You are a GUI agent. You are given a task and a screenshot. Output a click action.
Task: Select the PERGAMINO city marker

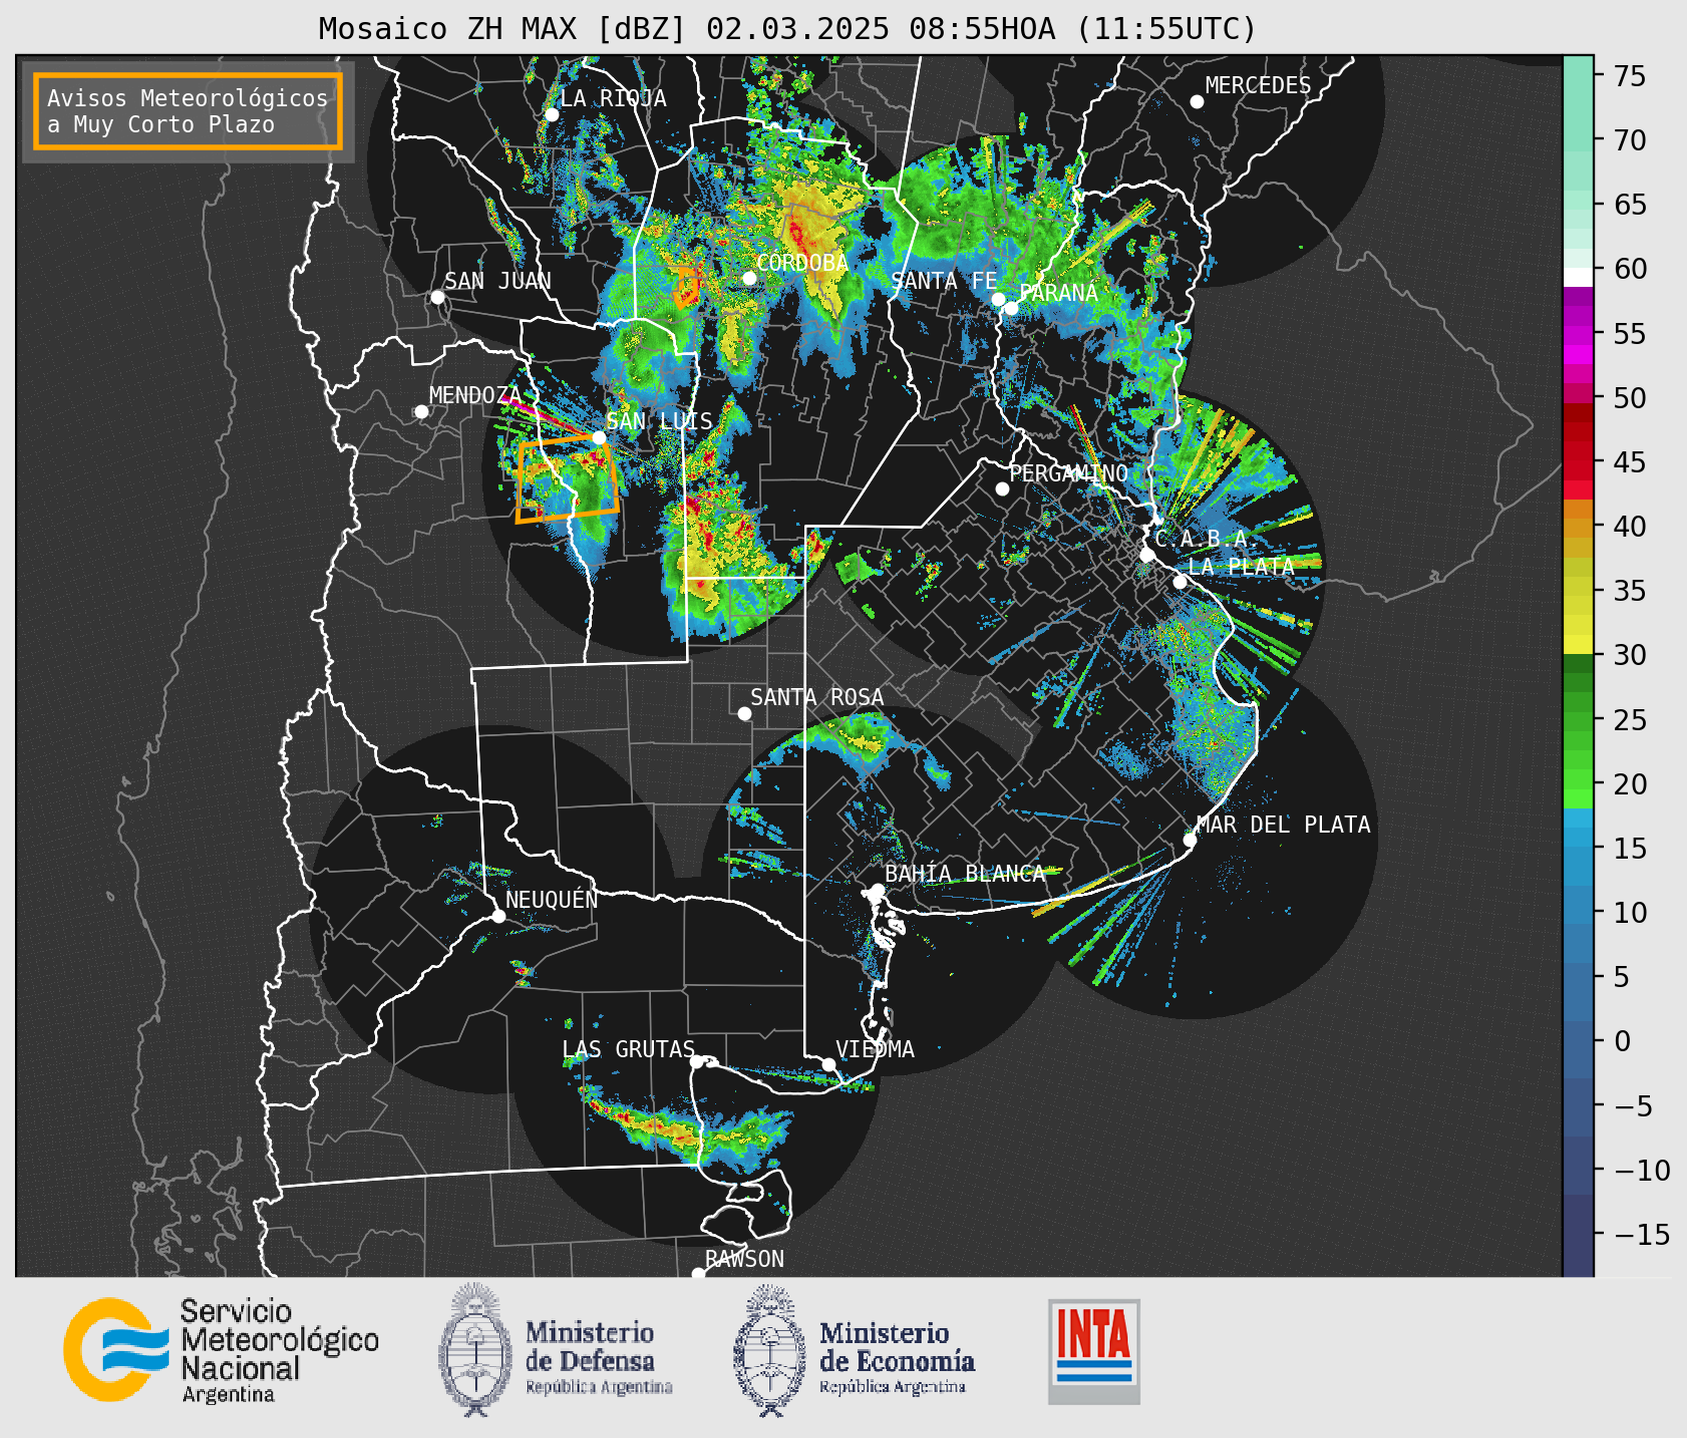1002,489
